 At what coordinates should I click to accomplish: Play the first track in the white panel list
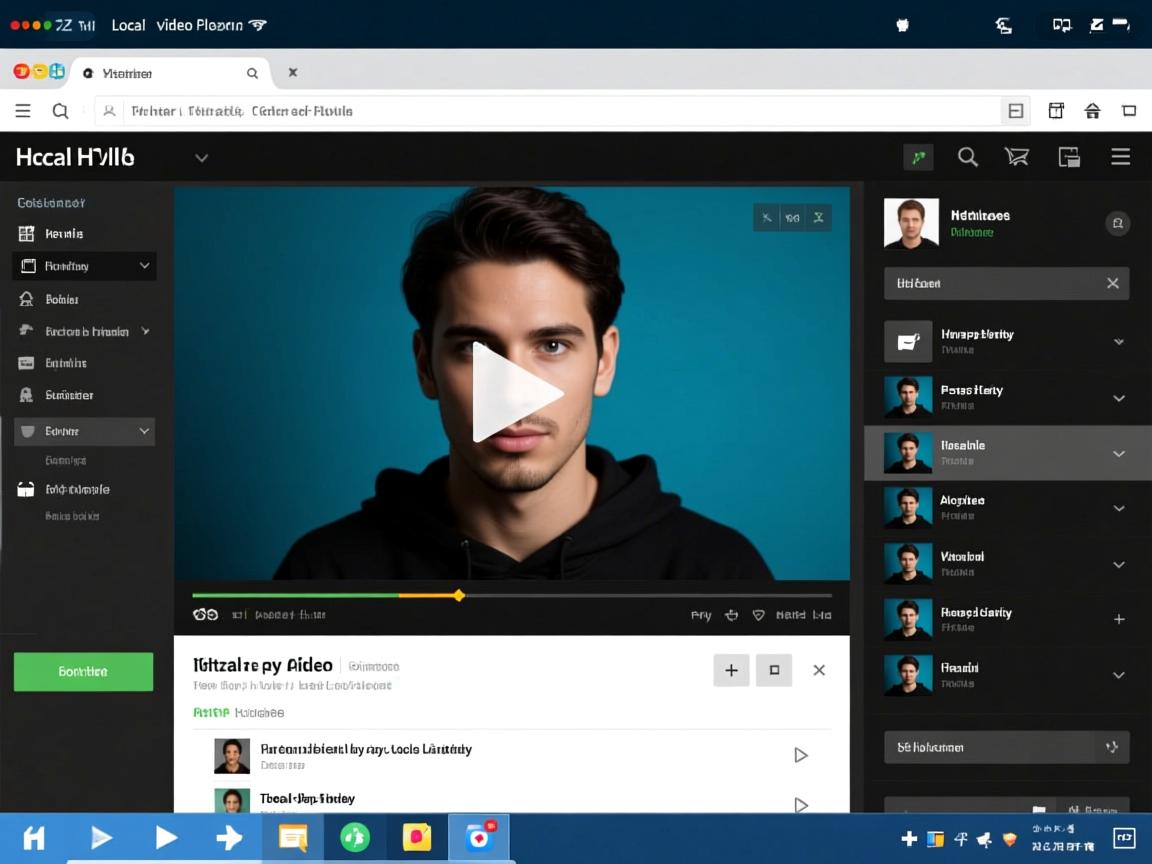click(800, 756)
